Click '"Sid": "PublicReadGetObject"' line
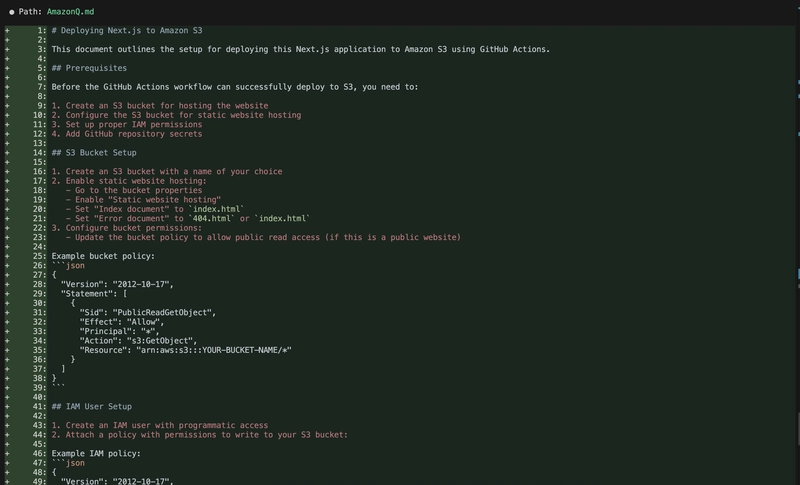 [x=148, y=313]
